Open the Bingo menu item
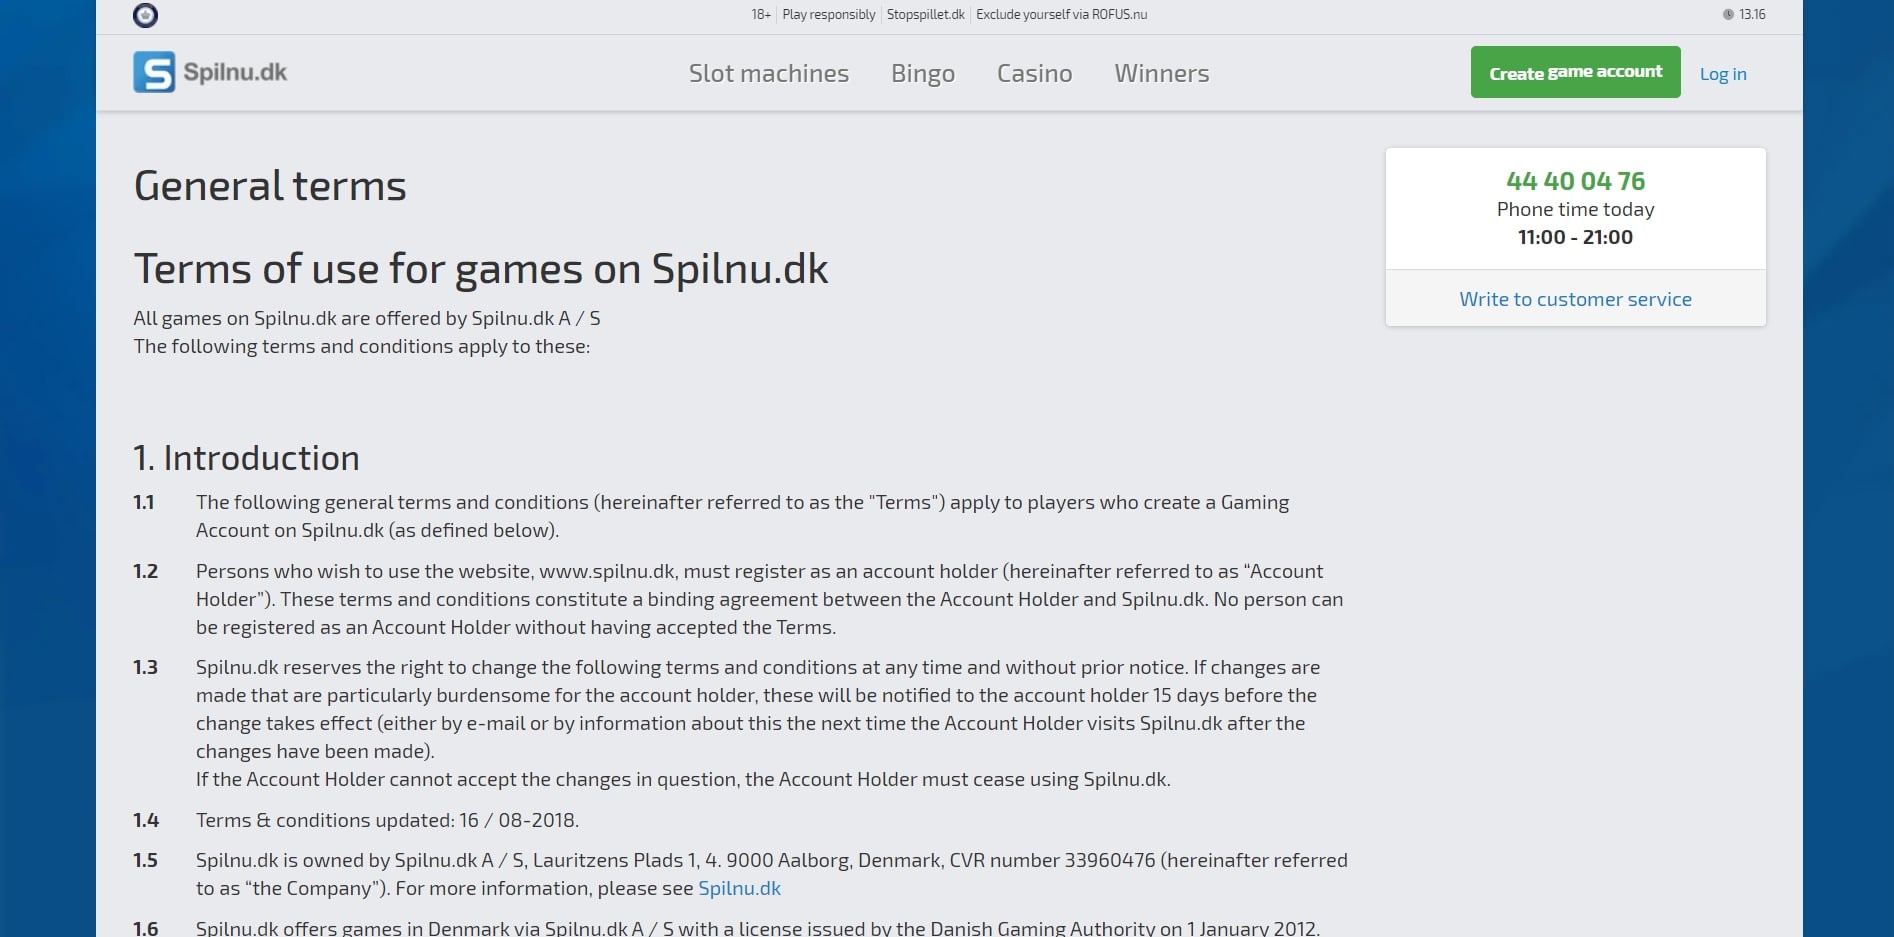Screen dimensions: 1894x937 click(923, 74)
